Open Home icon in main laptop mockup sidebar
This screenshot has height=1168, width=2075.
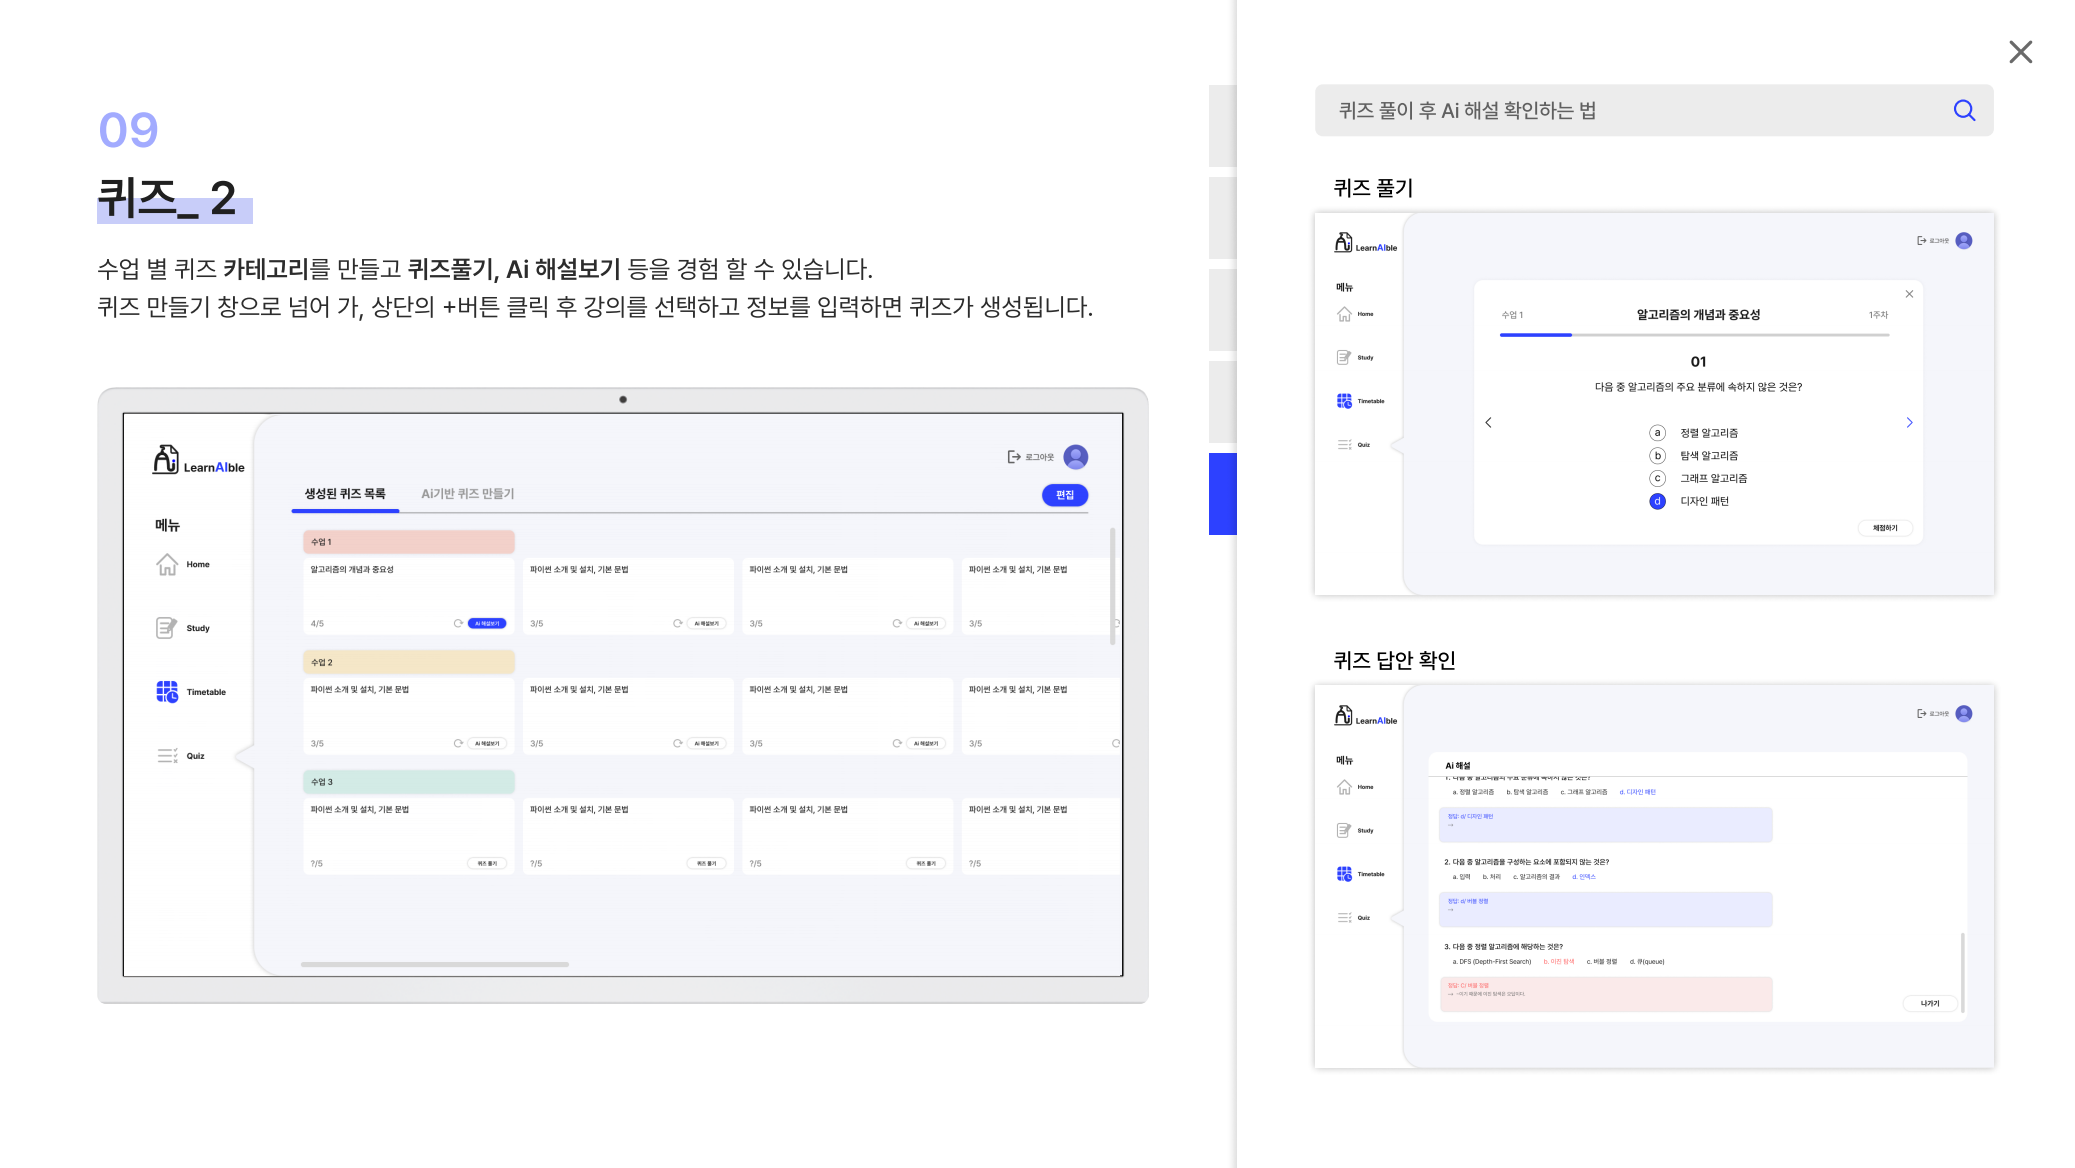(x=167, y=565)
